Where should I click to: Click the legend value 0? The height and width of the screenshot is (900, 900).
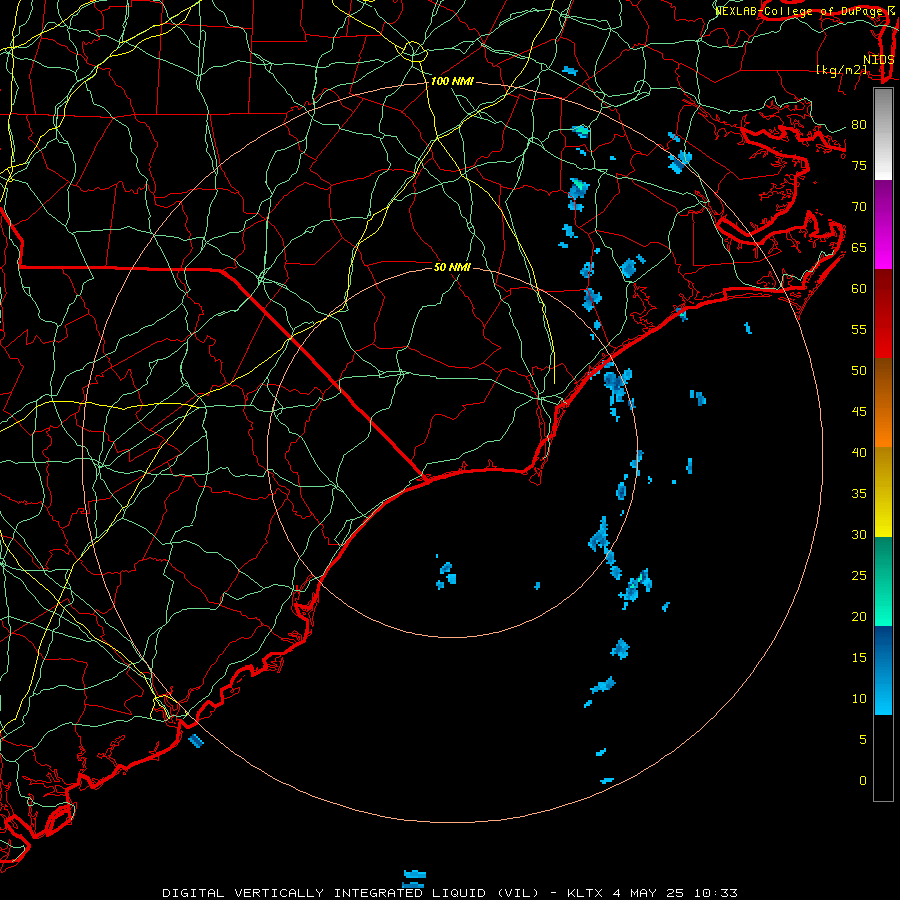863,781
